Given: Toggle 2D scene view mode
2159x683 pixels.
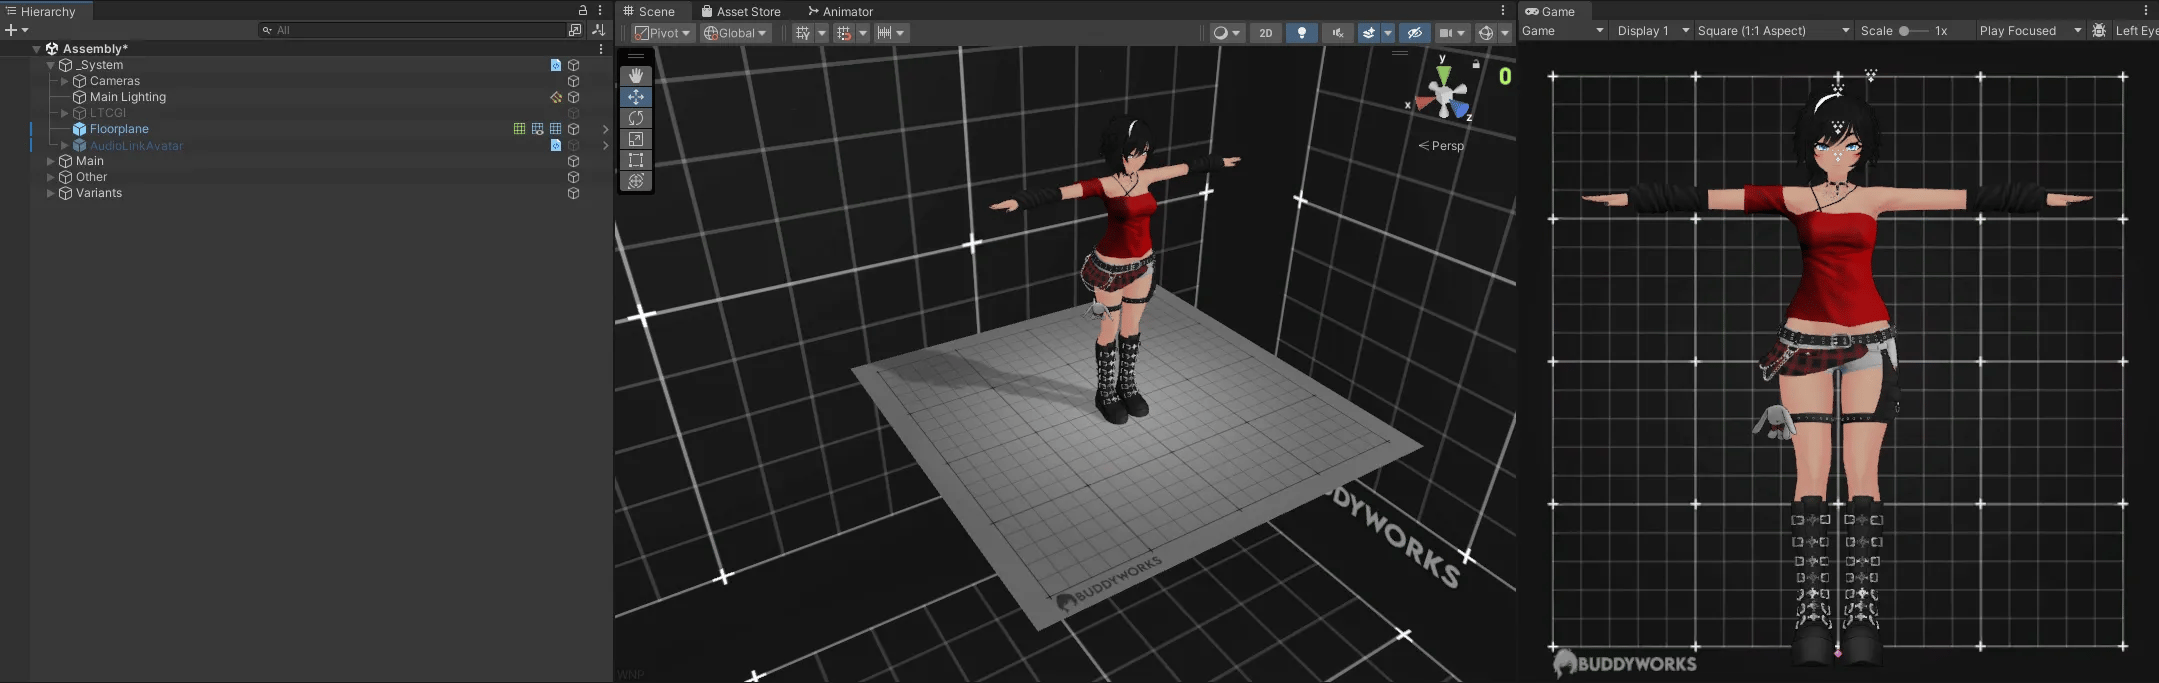Looking at the screenshot, I should pyautogui.click(x=1265, y=33).
